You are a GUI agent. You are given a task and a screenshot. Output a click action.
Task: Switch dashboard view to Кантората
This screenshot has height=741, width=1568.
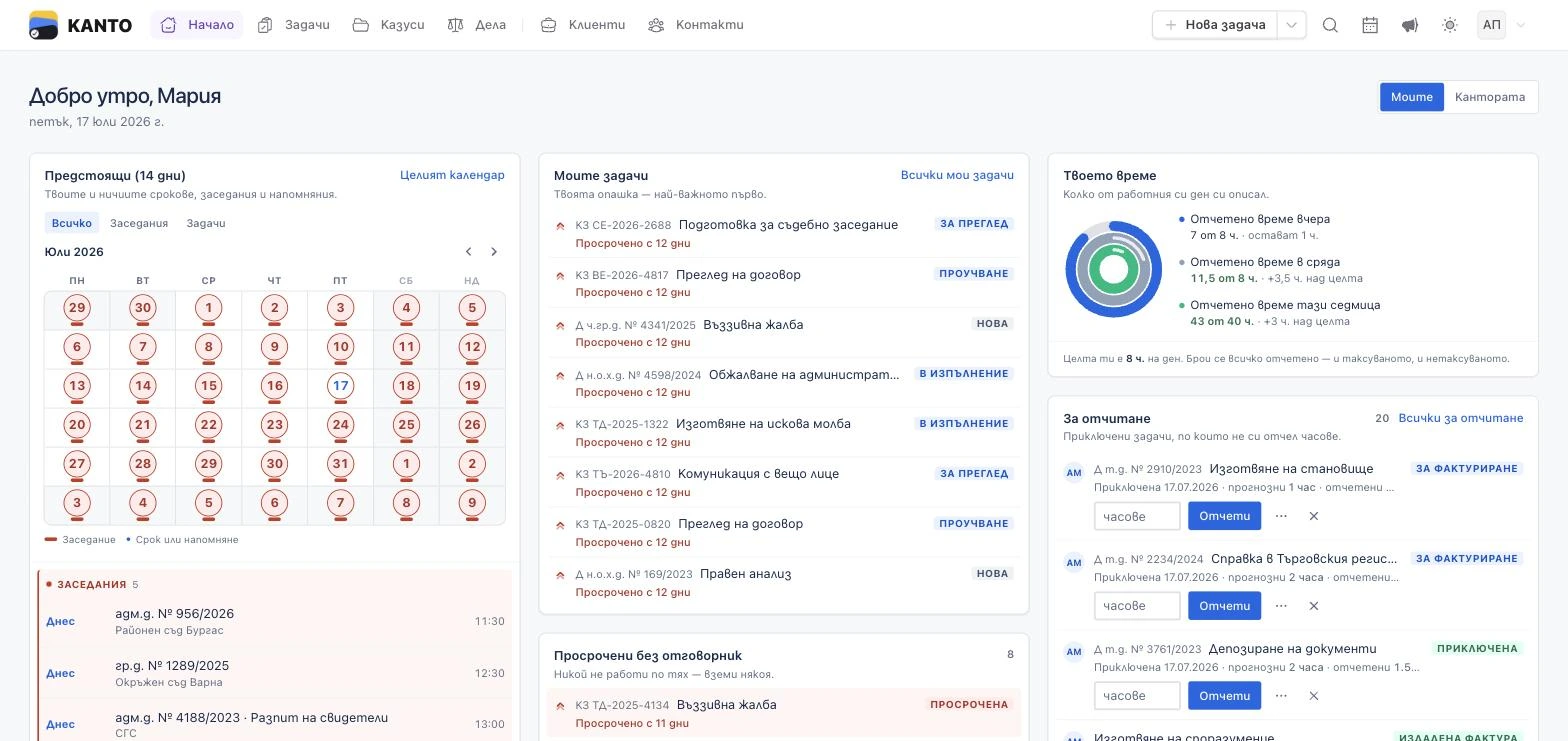tap(1490, 97)
